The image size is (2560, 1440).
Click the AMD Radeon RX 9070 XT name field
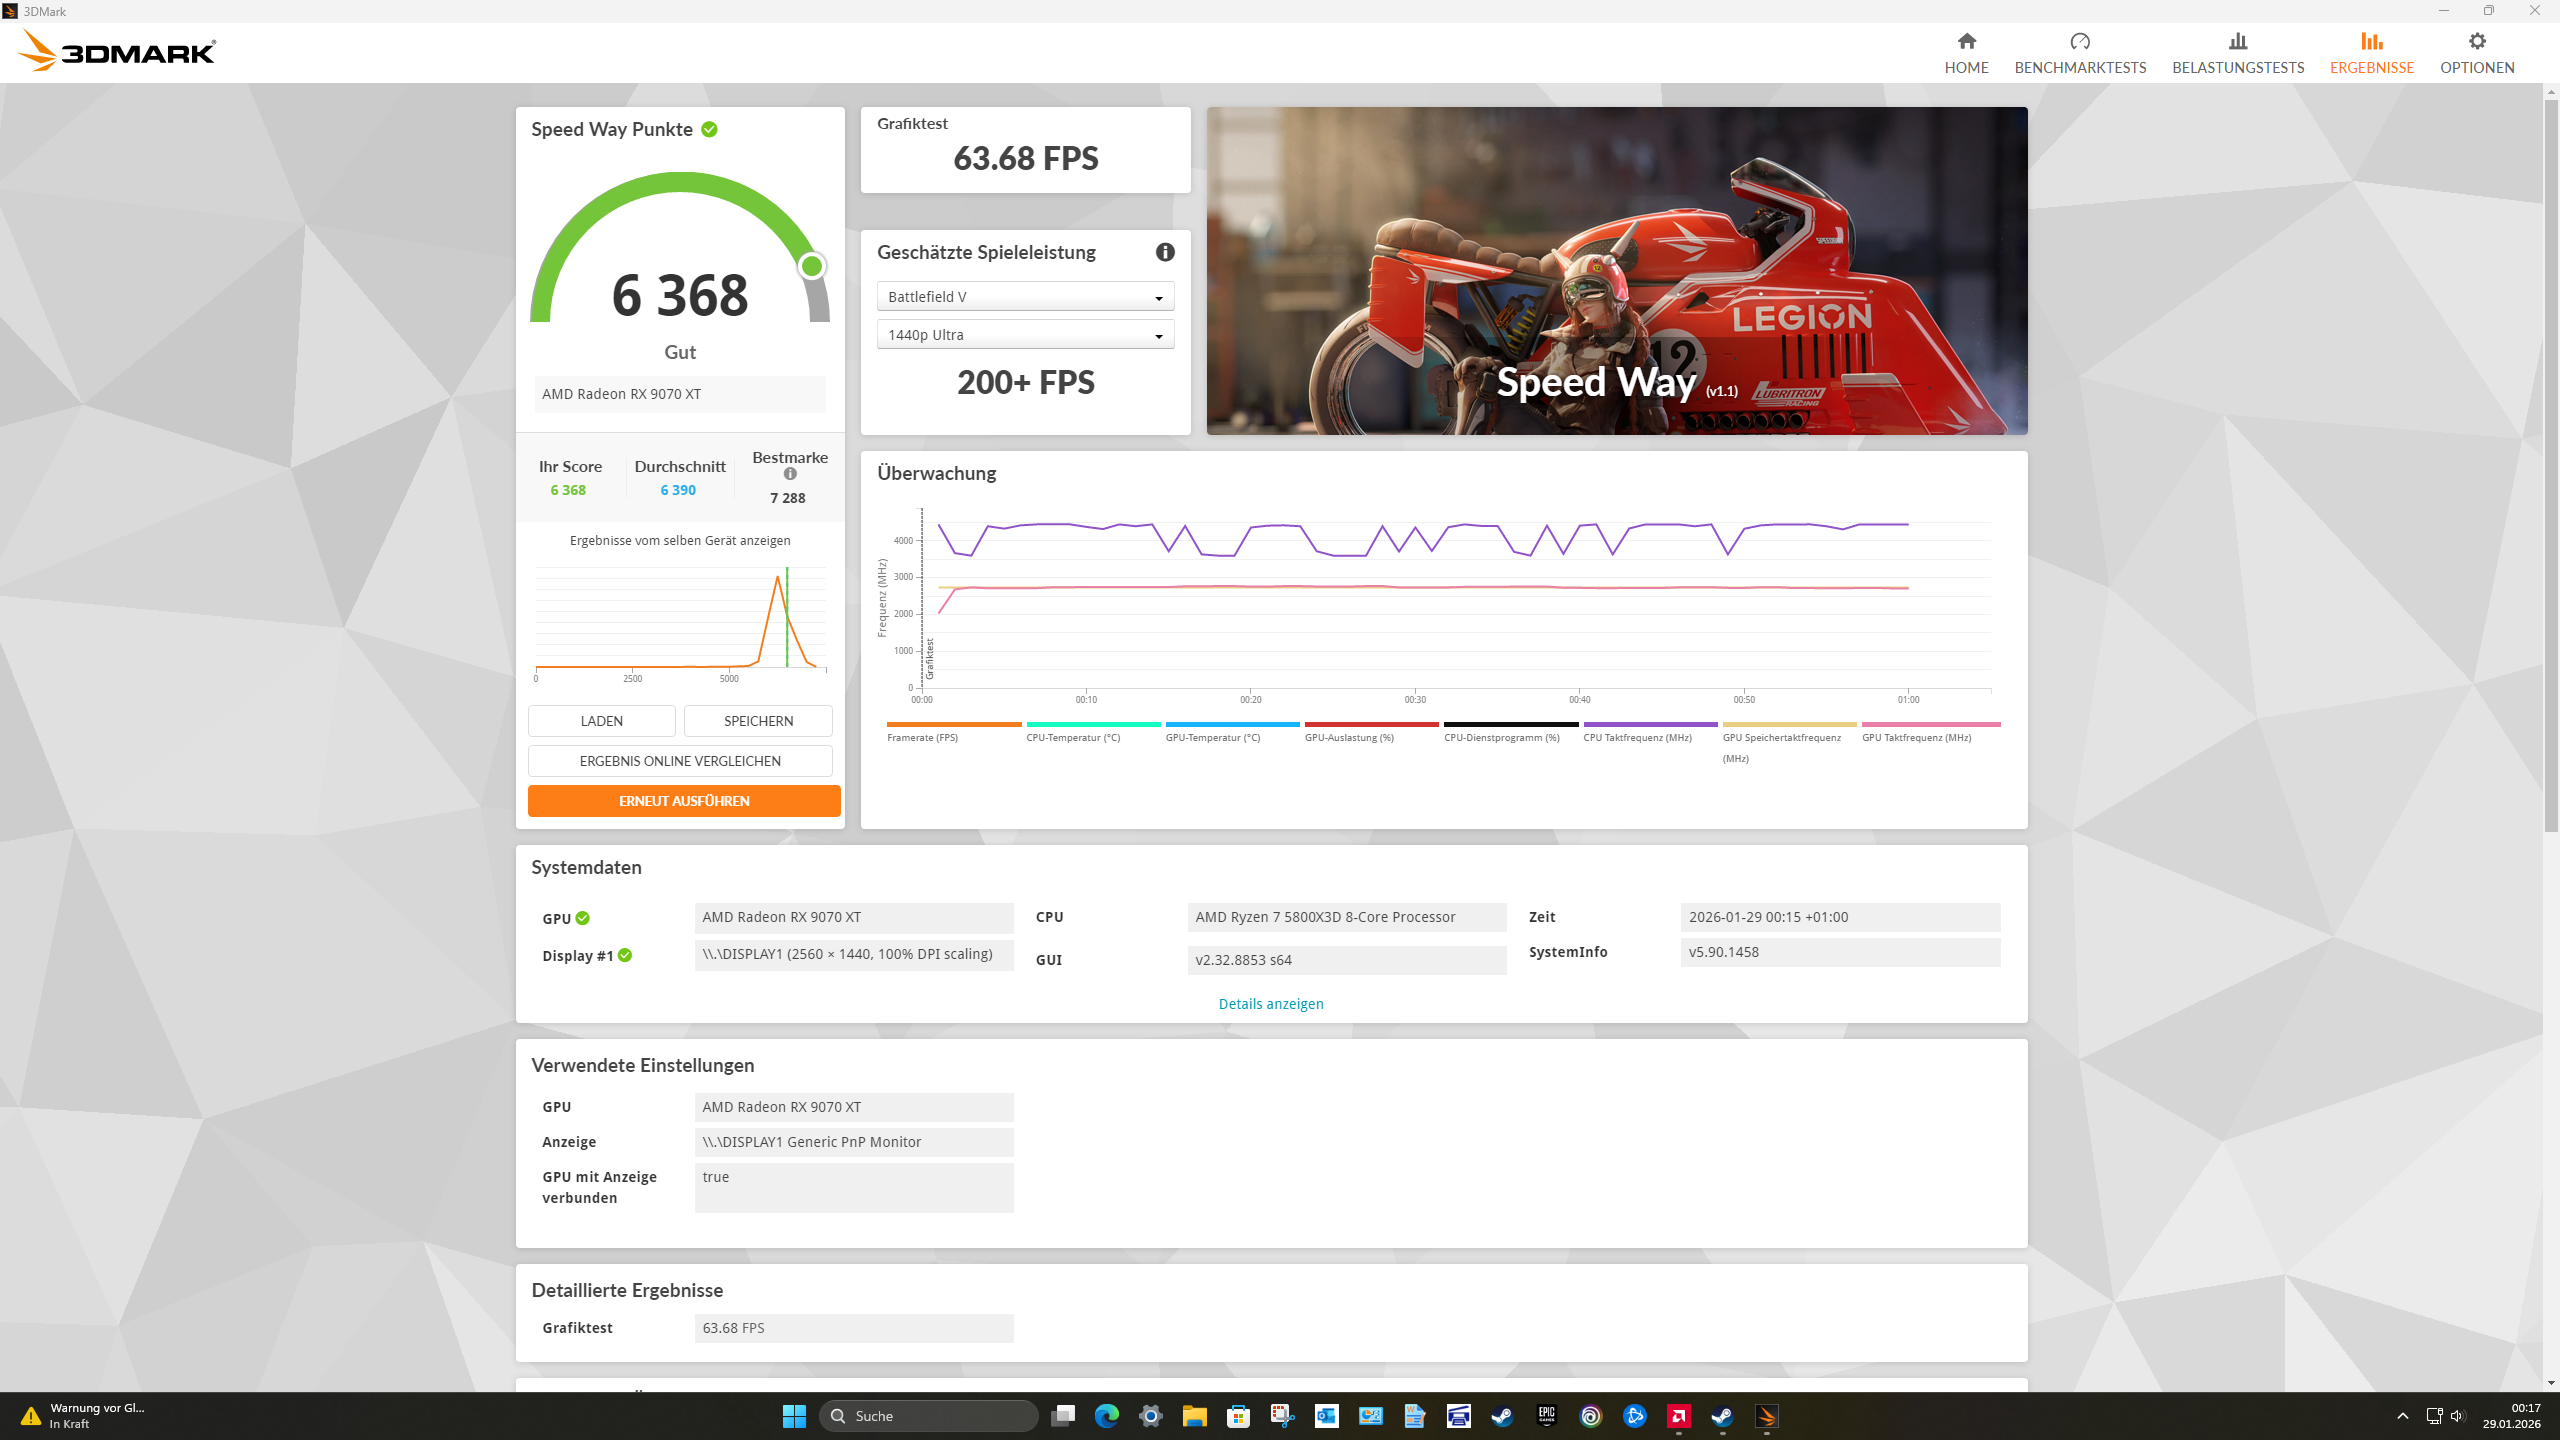coord(680,393)
